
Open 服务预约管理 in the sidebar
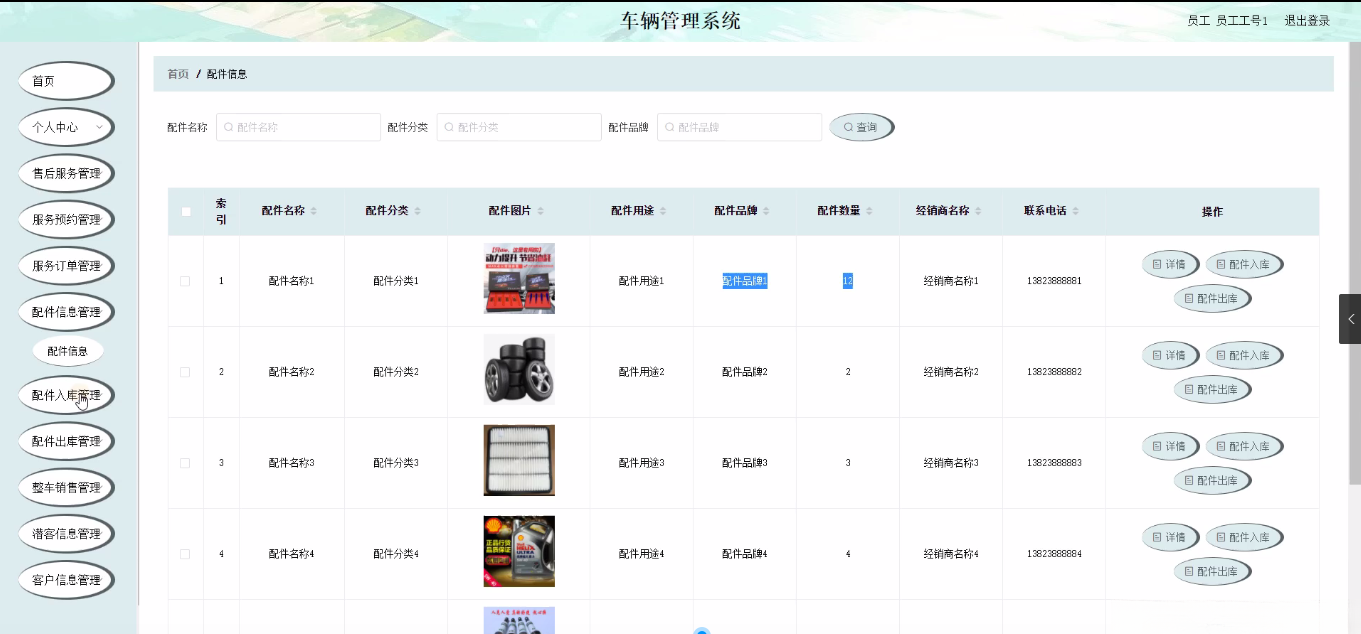[66, 219]
